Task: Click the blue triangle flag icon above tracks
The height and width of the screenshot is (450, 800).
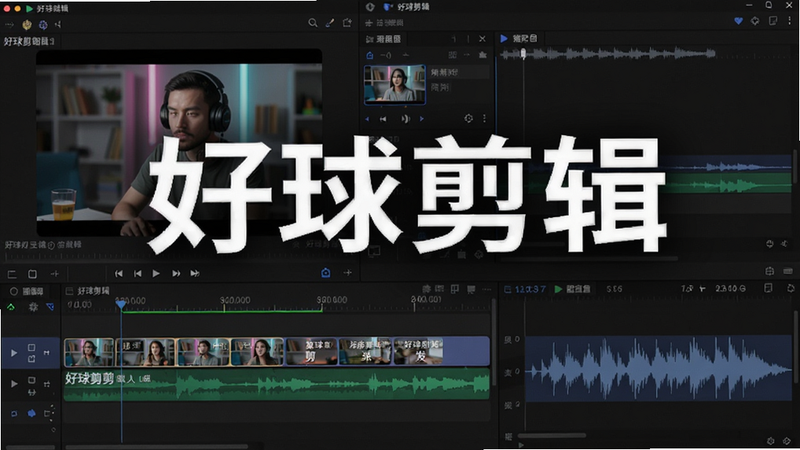Action: [x=50, y=307]
